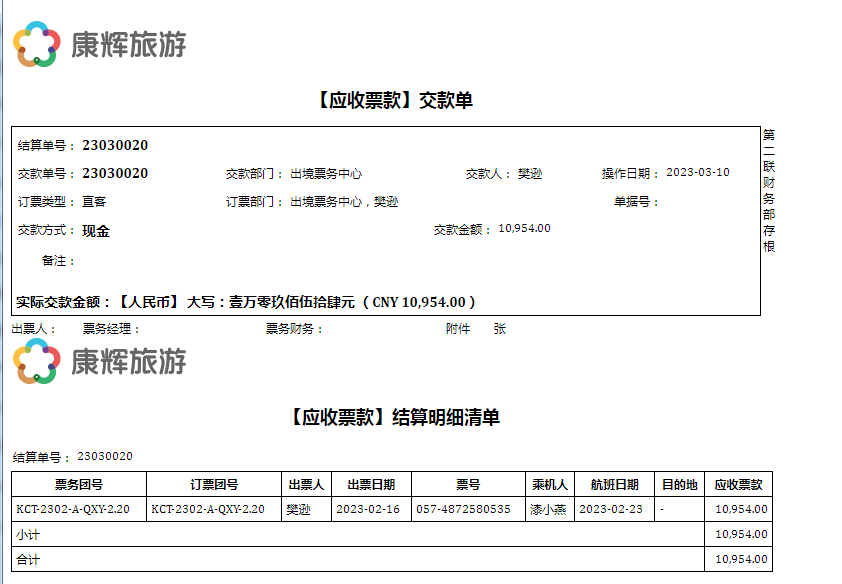The height and width of the screenshot is (584, 842).
Task: Click the 合计 row label
Action: pyautogui.click(x=27, y=559)
